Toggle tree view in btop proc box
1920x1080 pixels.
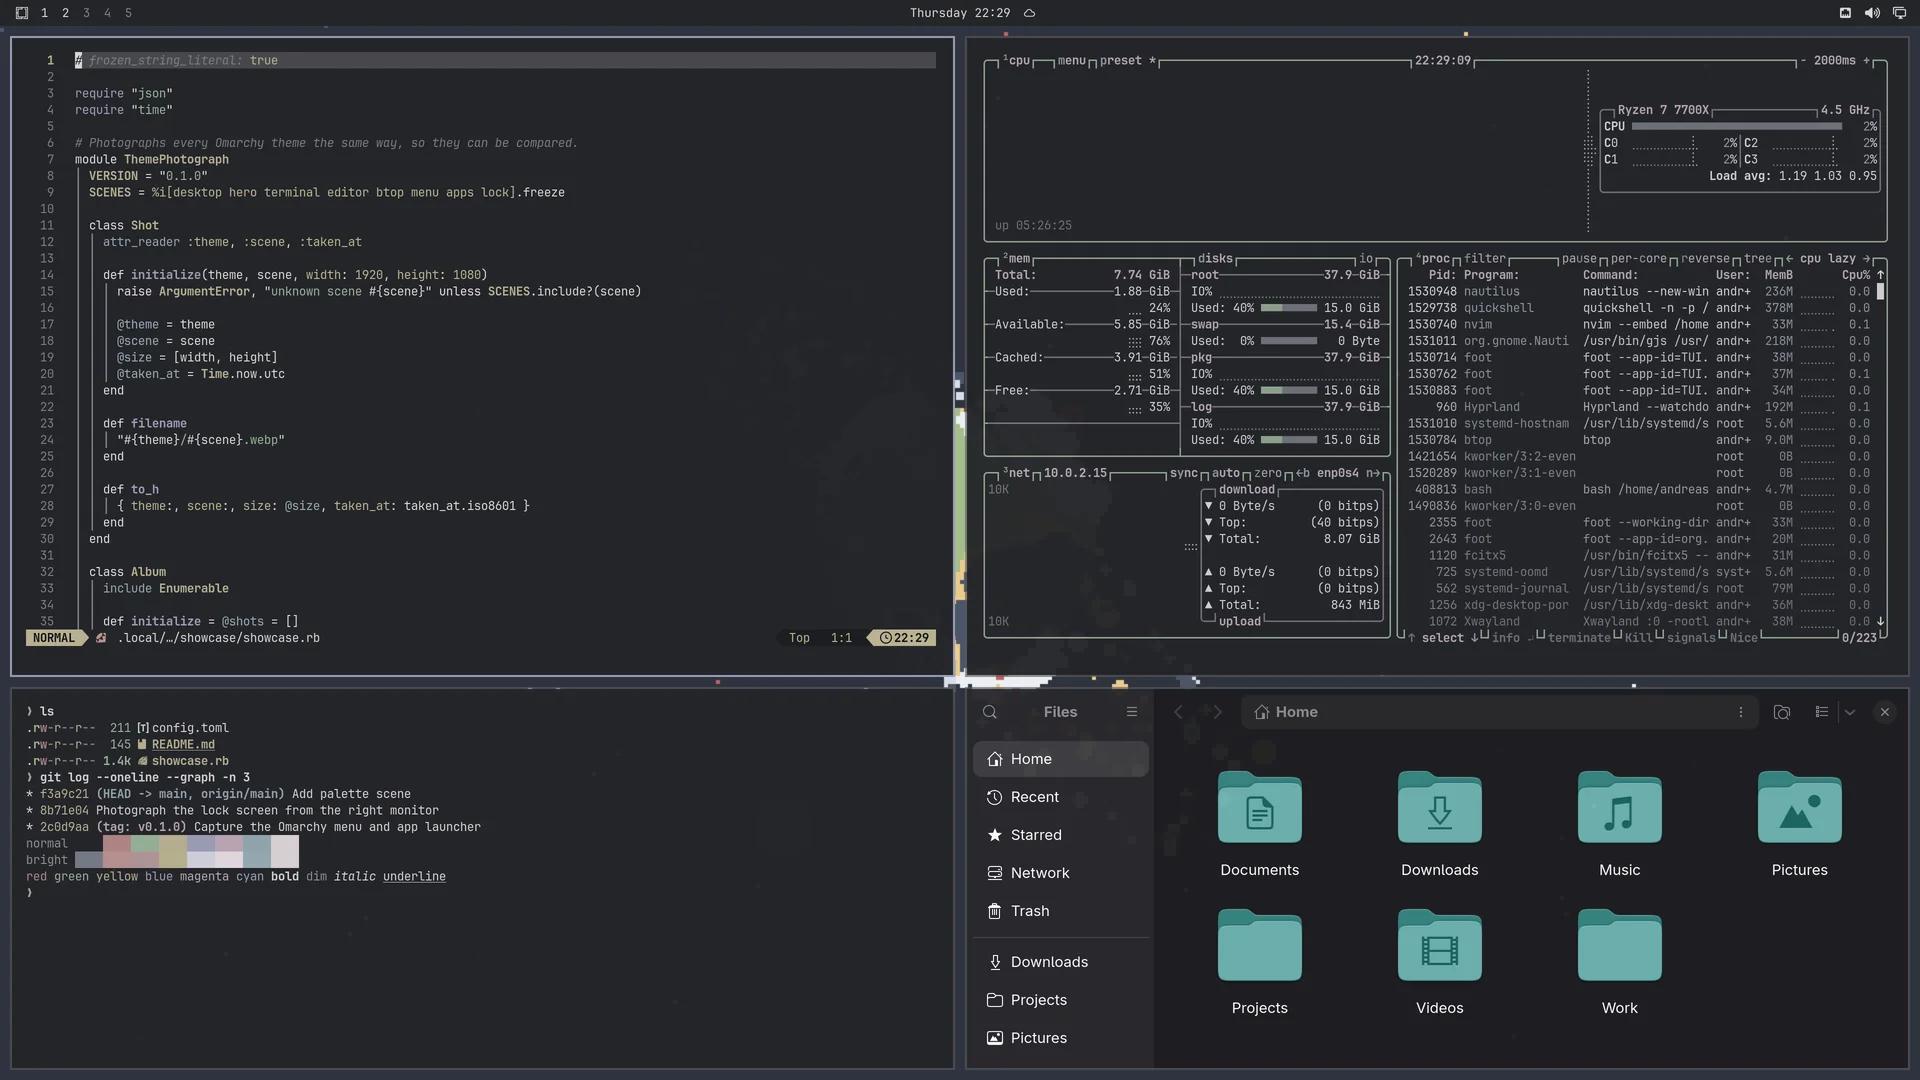point(1758,259)
